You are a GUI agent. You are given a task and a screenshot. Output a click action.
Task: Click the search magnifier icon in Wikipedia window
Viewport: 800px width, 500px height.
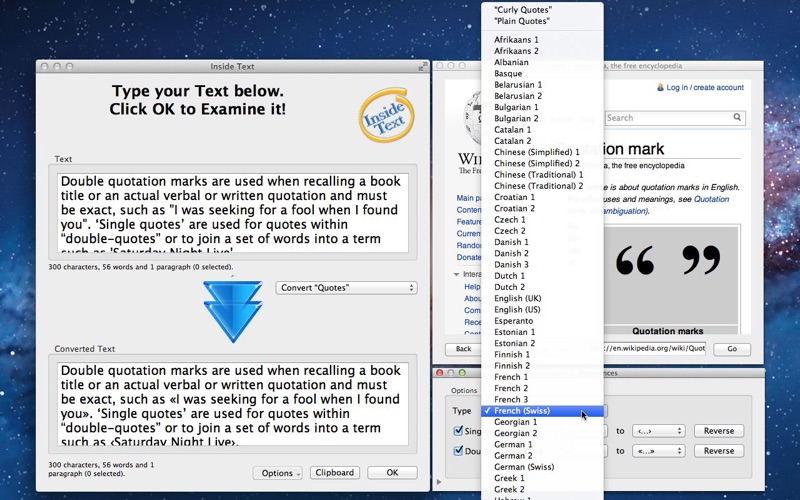tap(737, 117)
